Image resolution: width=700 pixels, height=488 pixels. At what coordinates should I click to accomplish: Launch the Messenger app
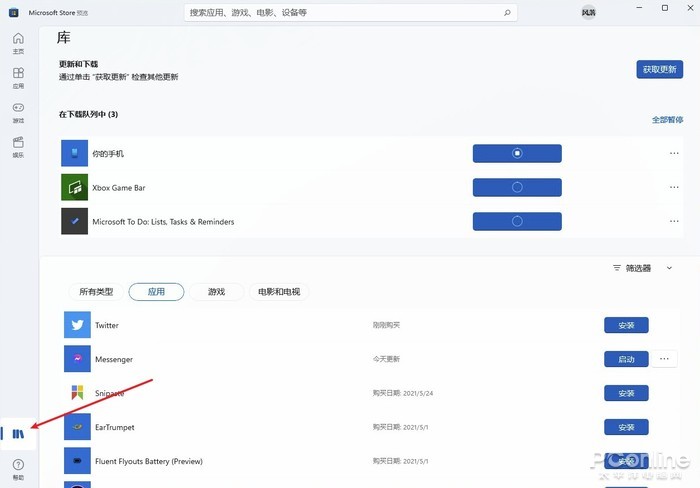626,359
